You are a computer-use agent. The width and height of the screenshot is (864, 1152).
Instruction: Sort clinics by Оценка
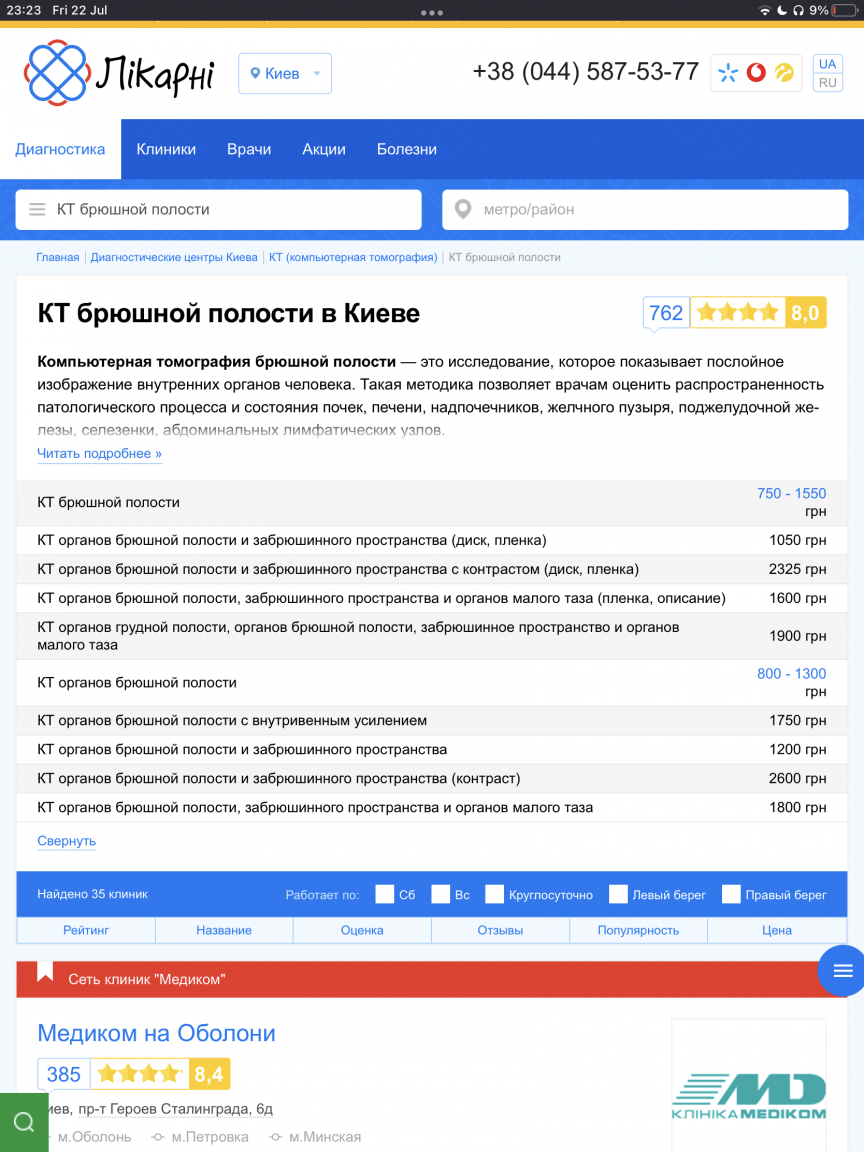click(362, 930)
